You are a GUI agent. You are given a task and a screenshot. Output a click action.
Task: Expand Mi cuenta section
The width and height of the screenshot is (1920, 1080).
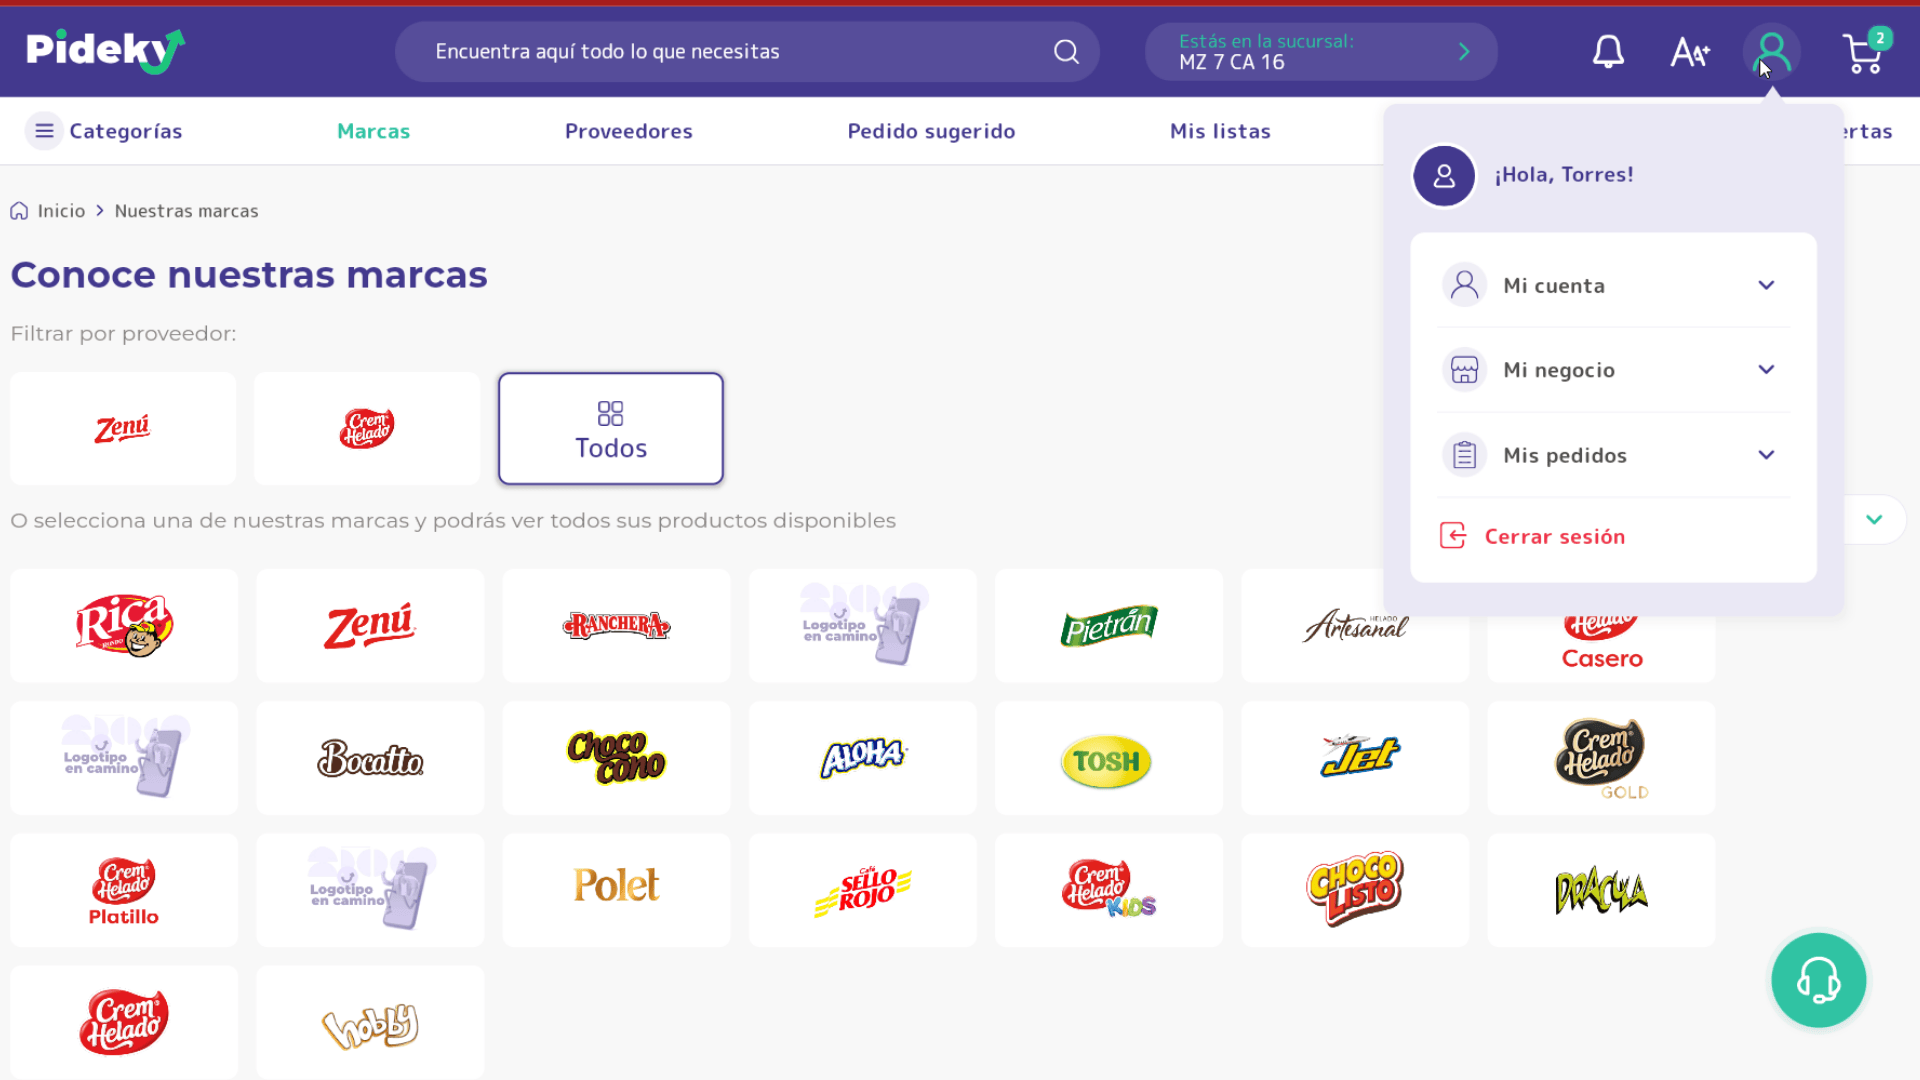[x=1613, y=286]
